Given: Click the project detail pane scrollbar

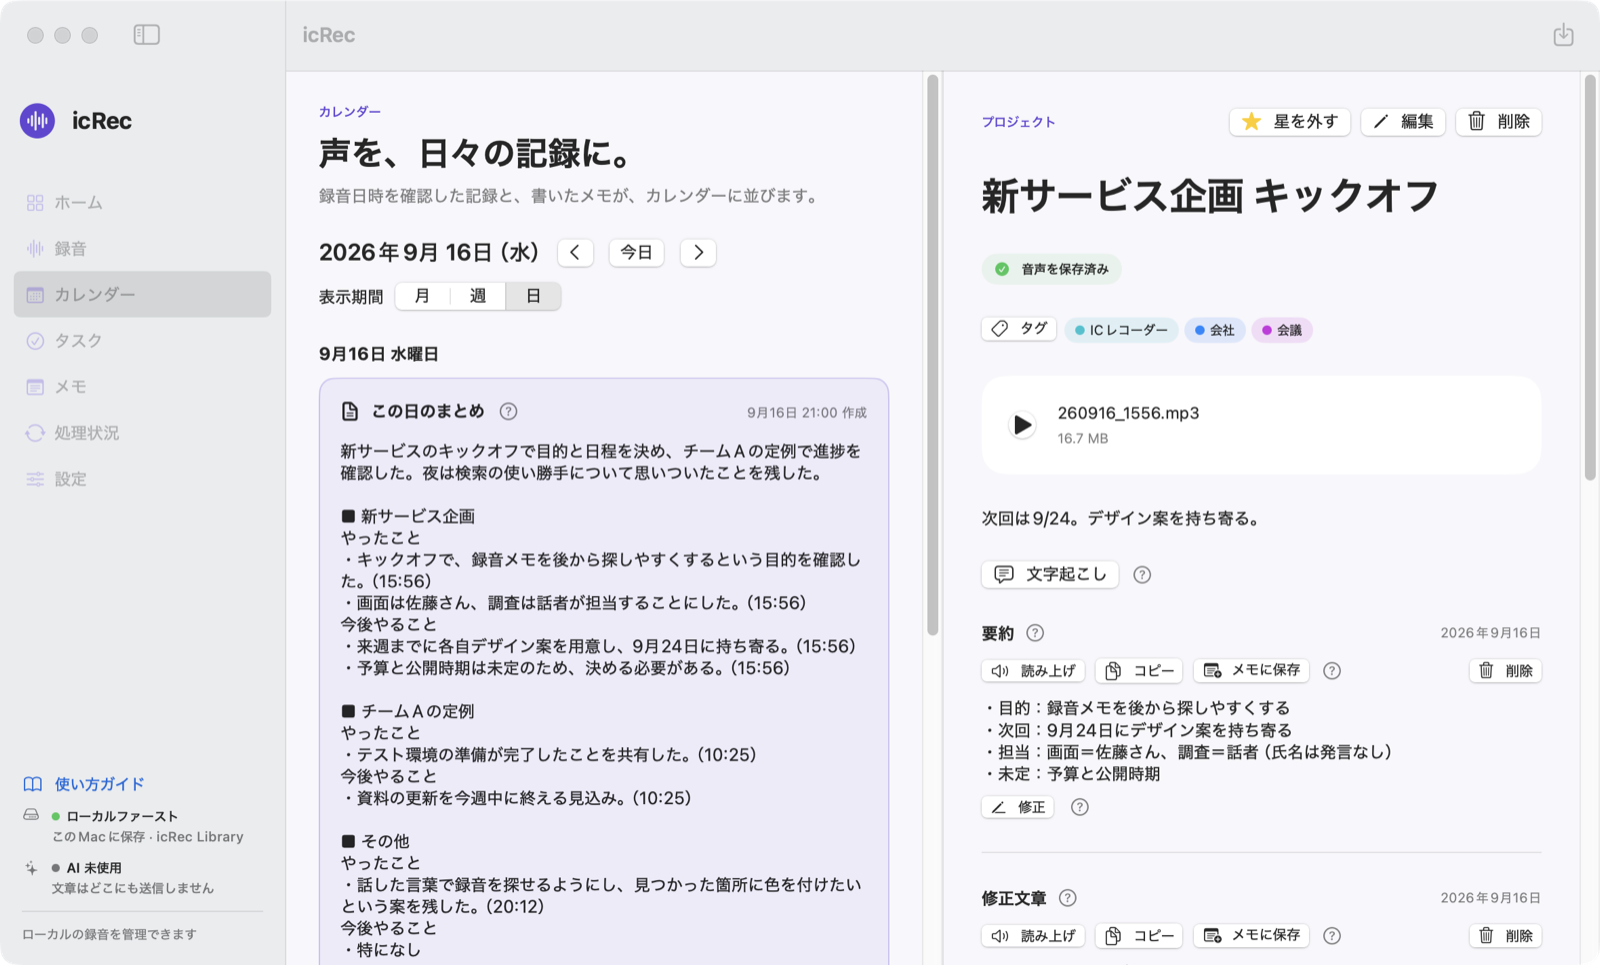Looking at the screenshot, I should pos(1590,278).
